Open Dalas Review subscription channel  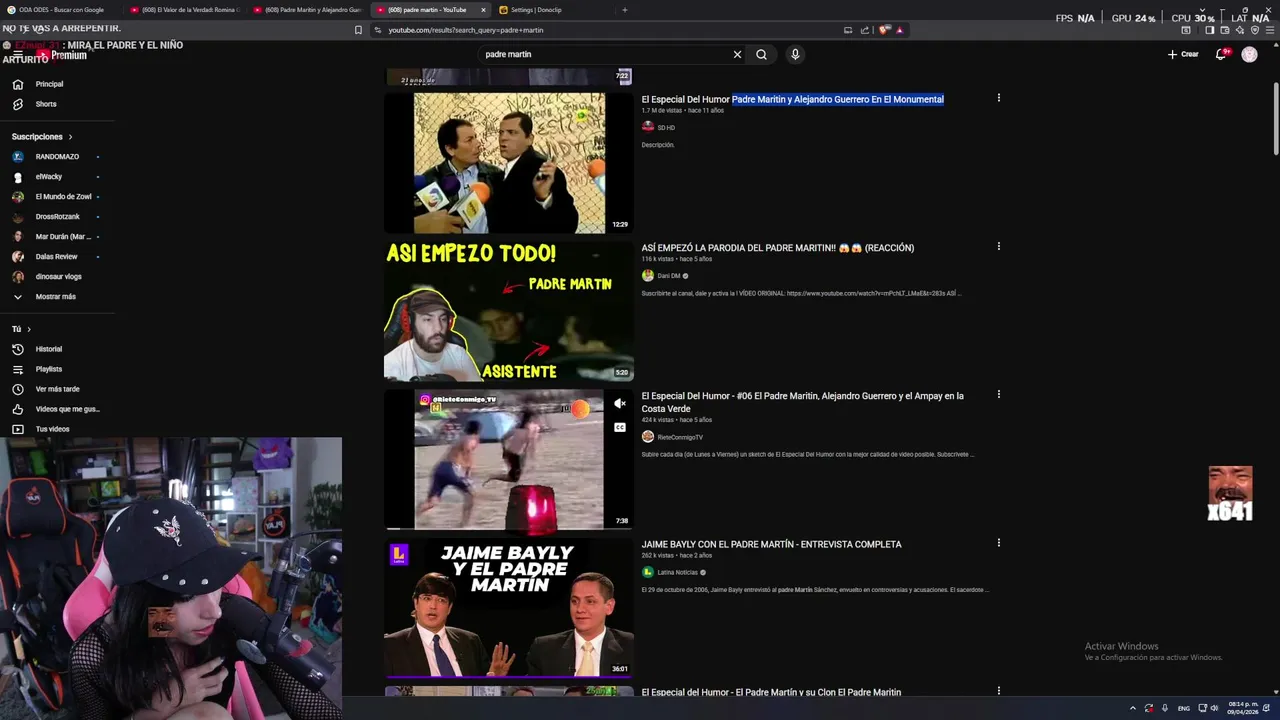[56, 256]
